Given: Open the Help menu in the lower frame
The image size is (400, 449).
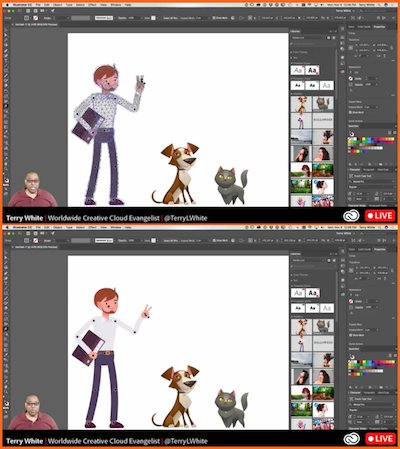Looking at the screenshot, I should point(128,228).
